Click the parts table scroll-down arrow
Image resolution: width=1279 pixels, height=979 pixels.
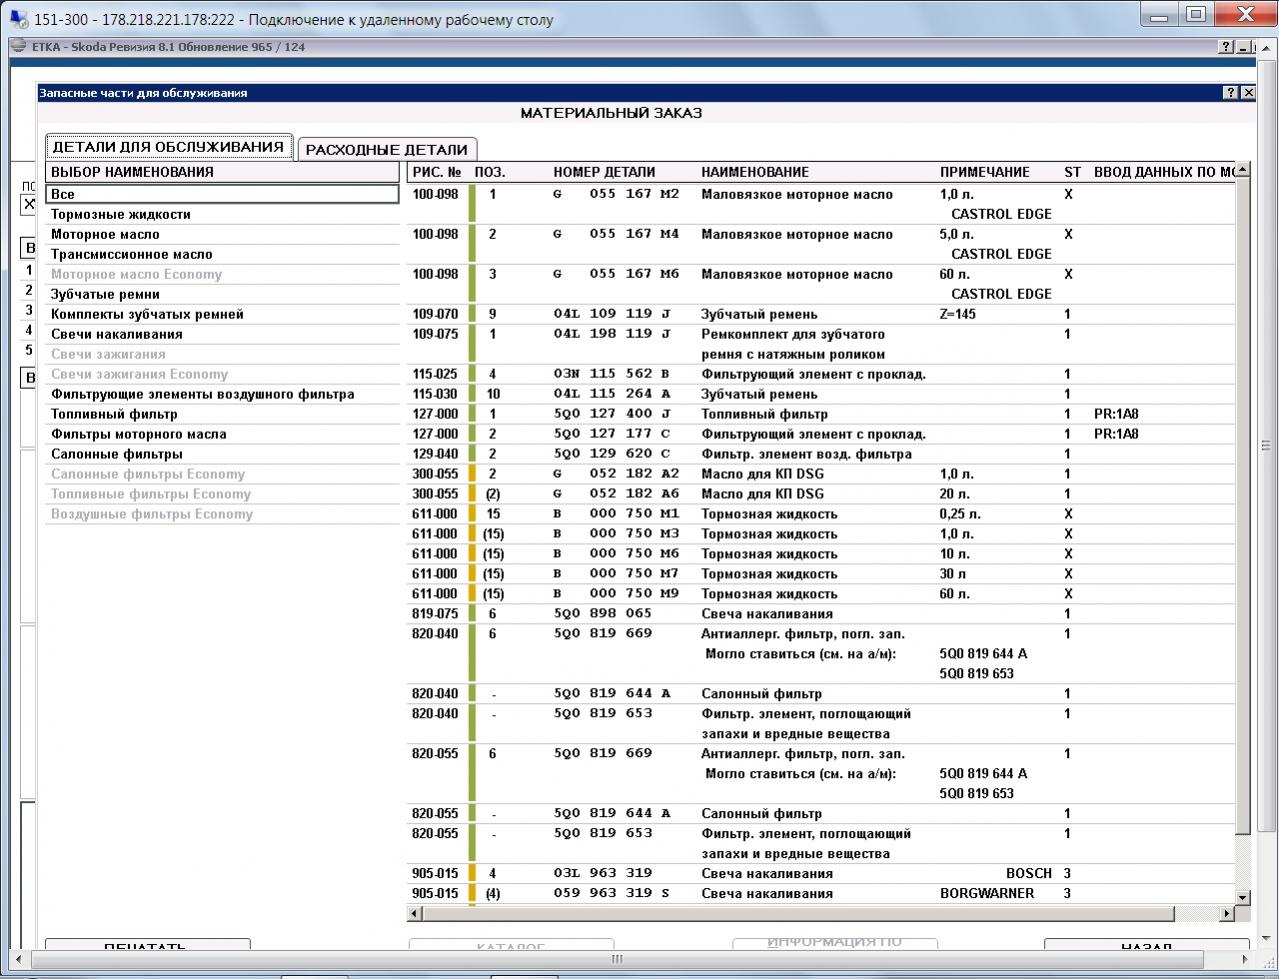[1242, 897]
